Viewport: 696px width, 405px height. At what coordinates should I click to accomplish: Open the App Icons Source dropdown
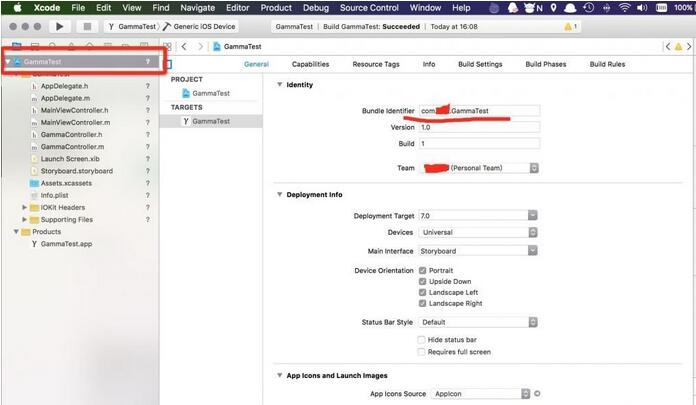pos(481,393)
